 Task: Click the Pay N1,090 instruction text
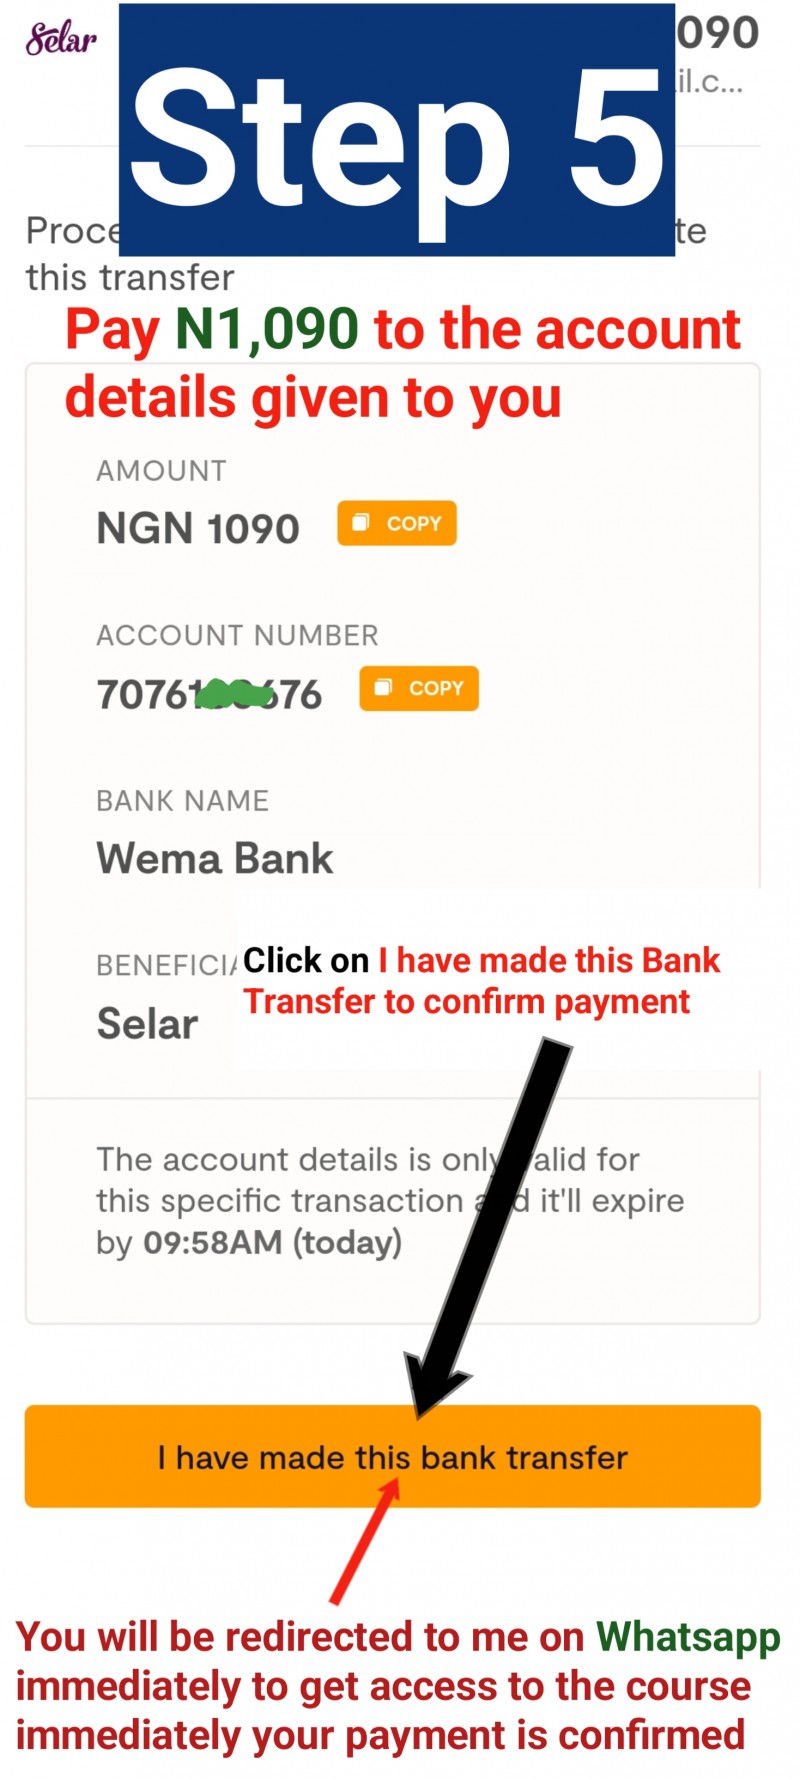(403, 363)
